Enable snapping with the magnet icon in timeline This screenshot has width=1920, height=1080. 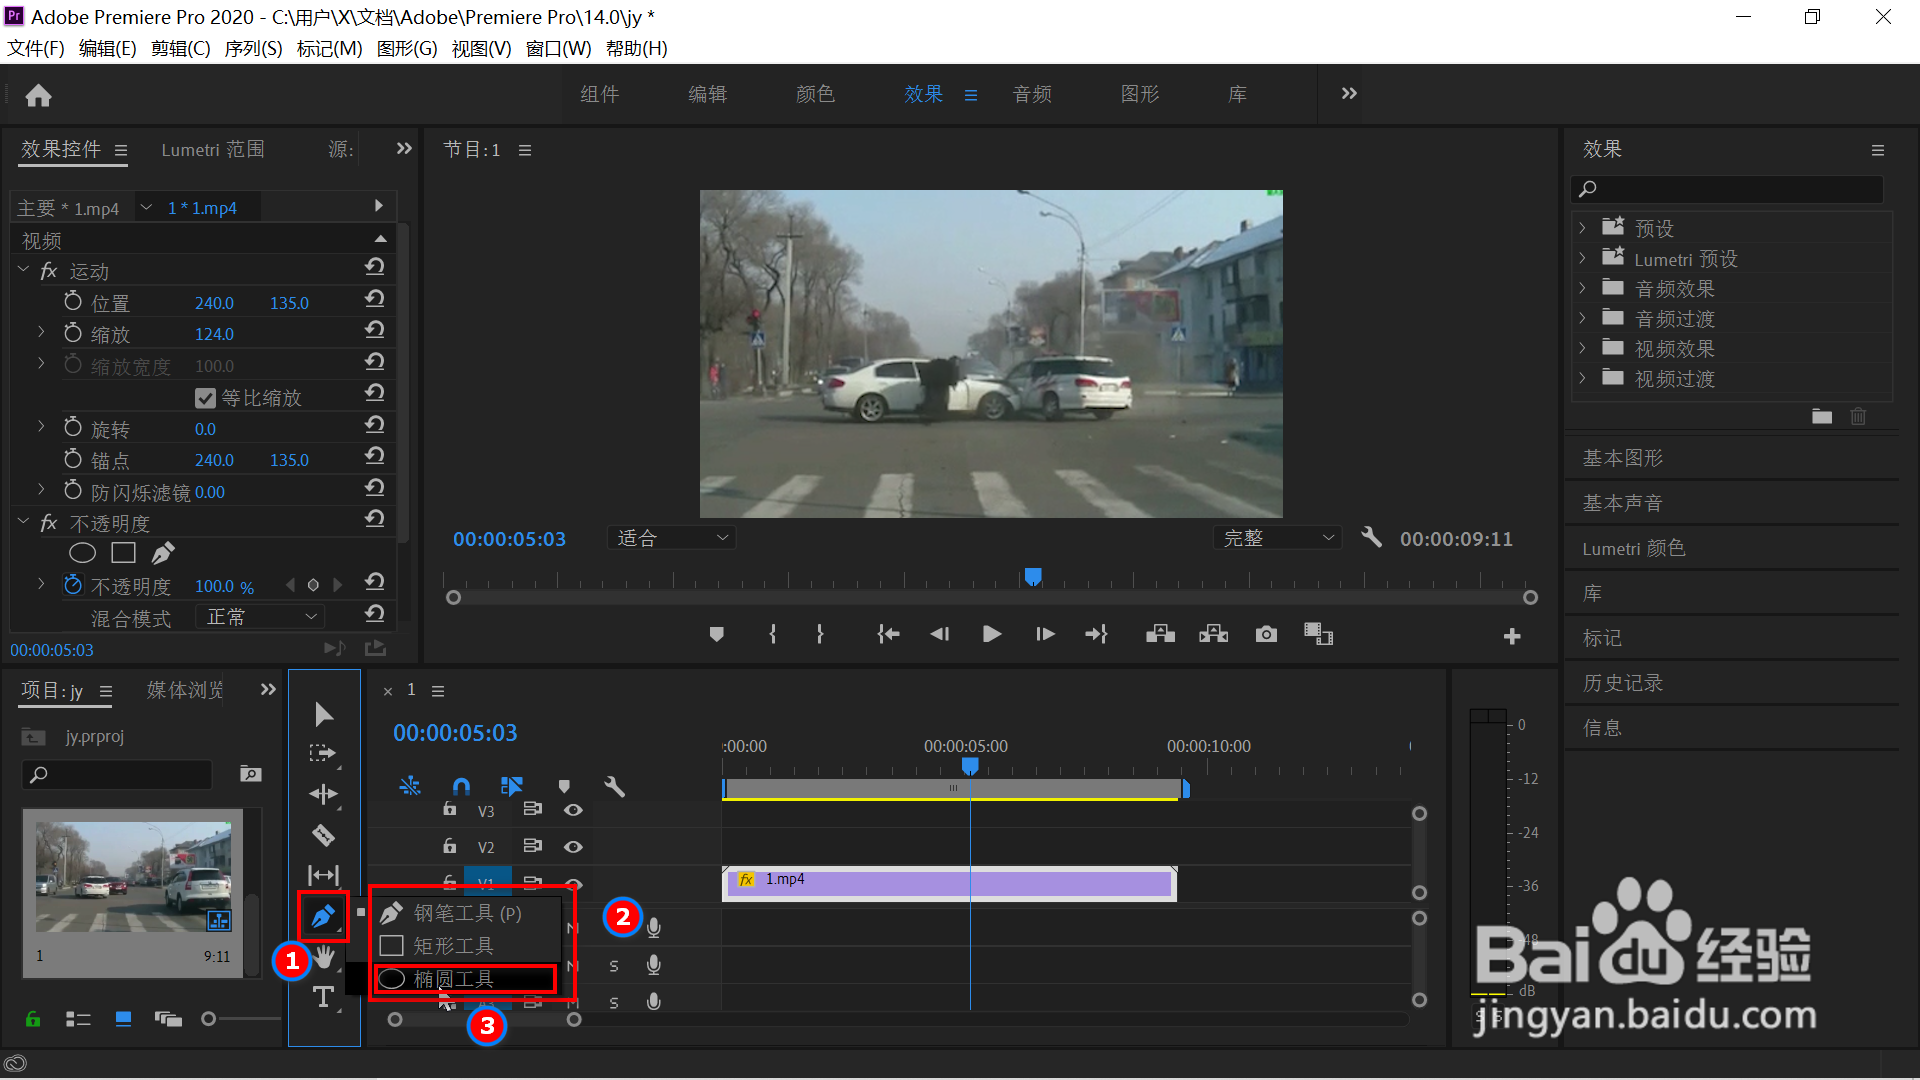tap(462, 786)
